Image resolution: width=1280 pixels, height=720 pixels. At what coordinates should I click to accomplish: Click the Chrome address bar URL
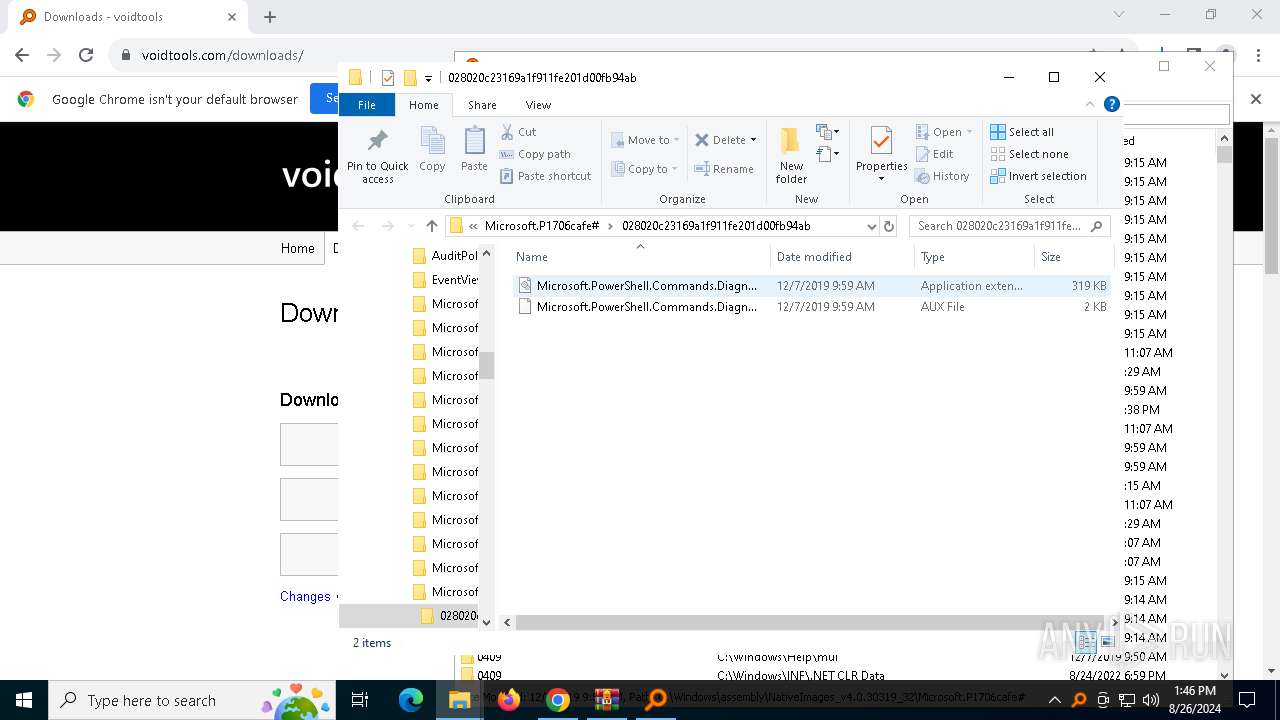coord(222,55)
